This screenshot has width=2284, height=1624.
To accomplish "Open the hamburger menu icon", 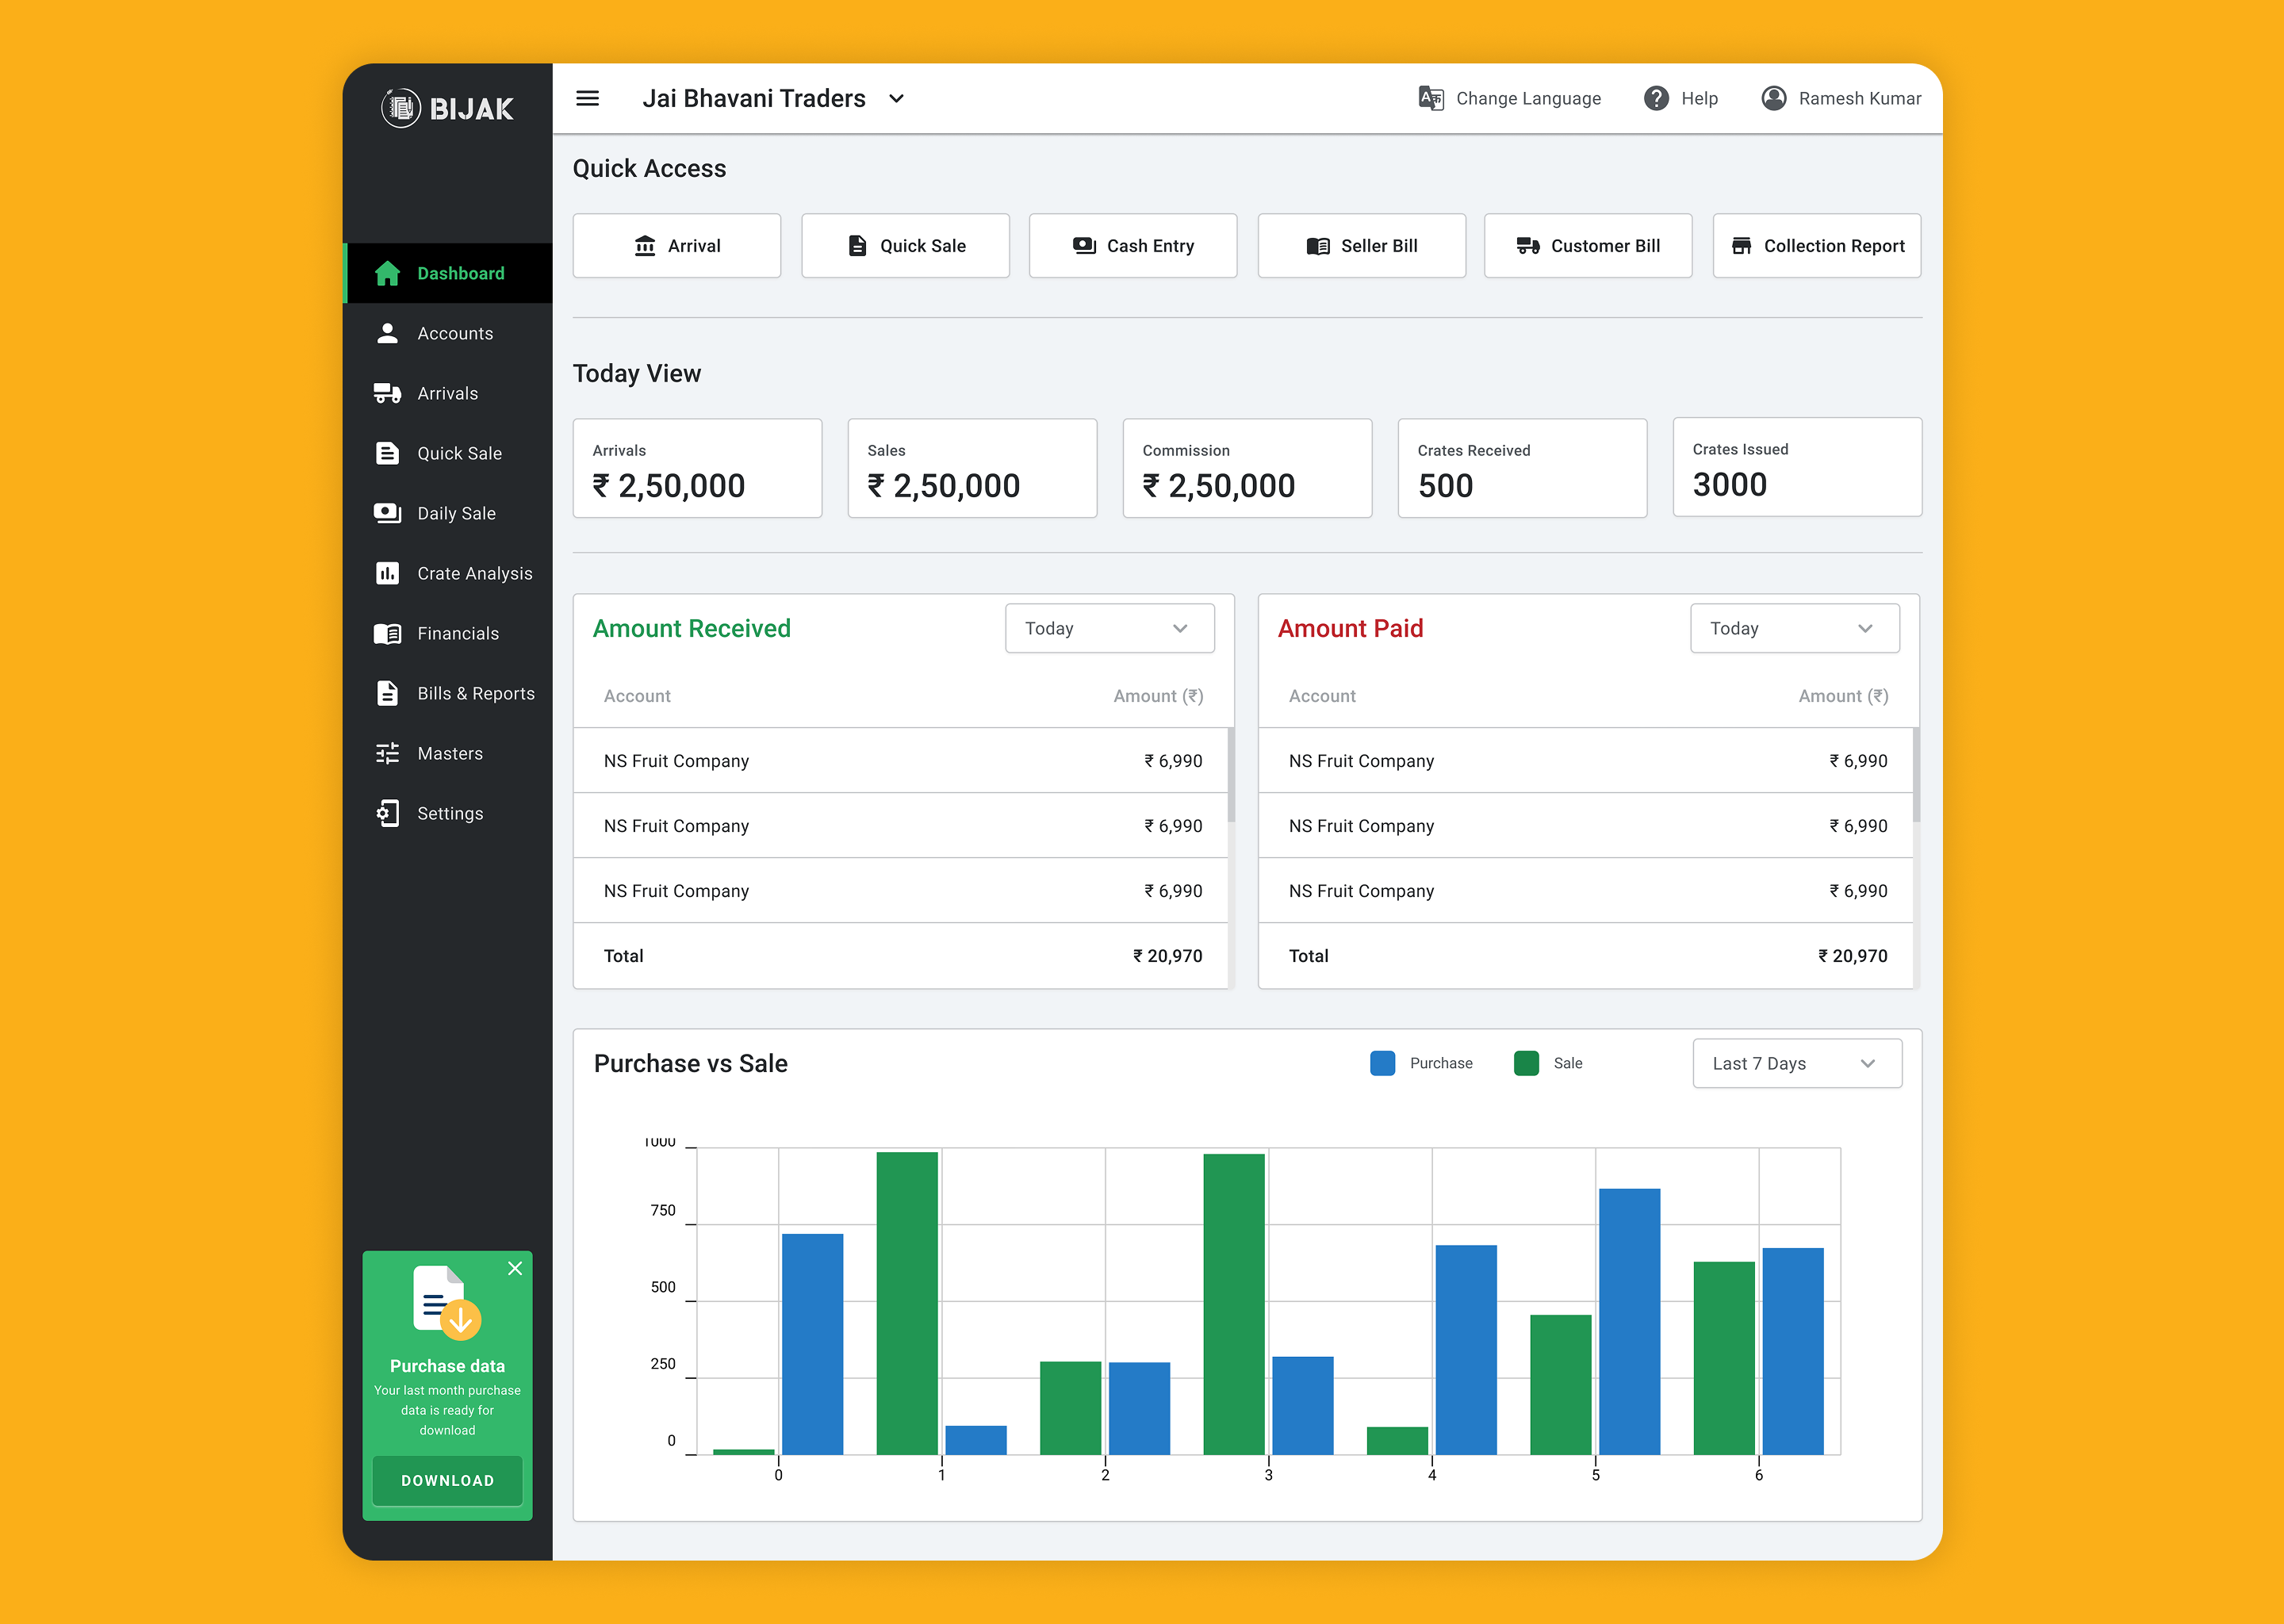I will 587,98.
